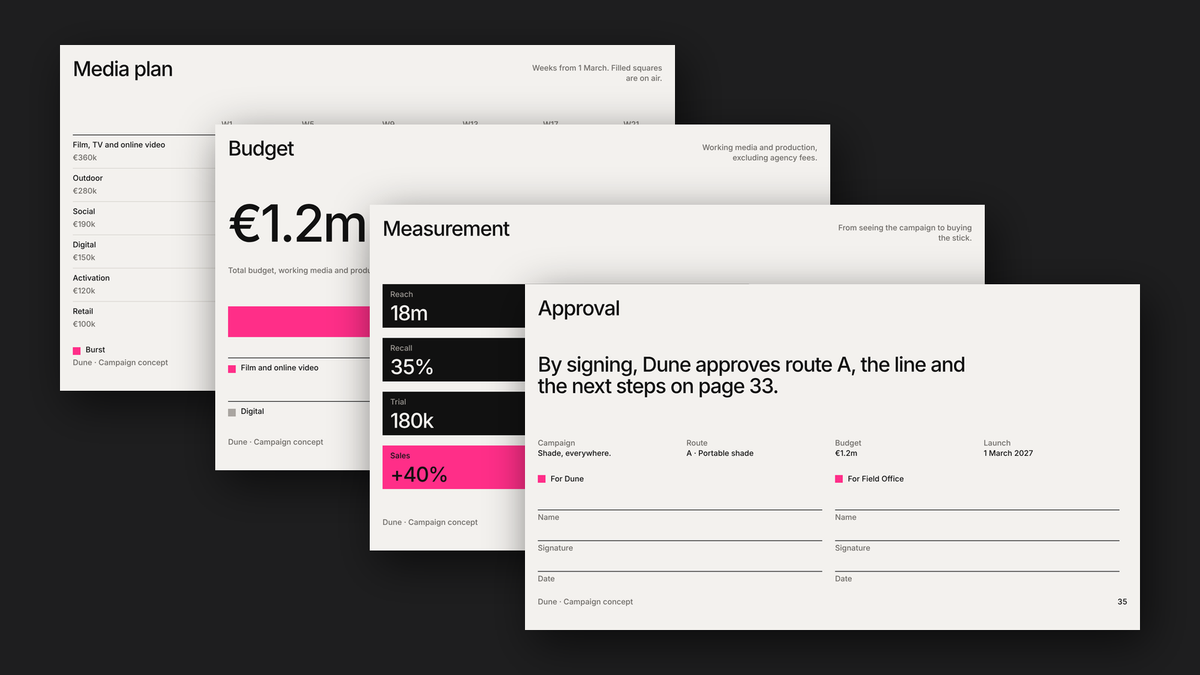The height and width of the screenshot is (675, 1200).
Task: Click pink square beside 'Film and online video'
Action: point(232,368)
